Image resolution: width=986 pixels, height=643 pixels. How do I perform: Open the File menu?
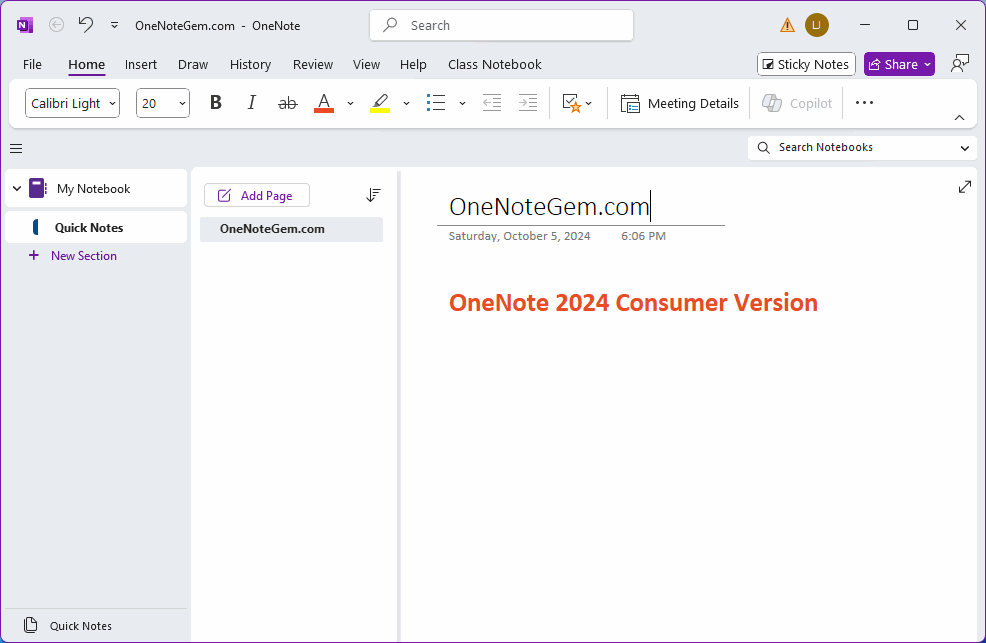click(32, 64)
